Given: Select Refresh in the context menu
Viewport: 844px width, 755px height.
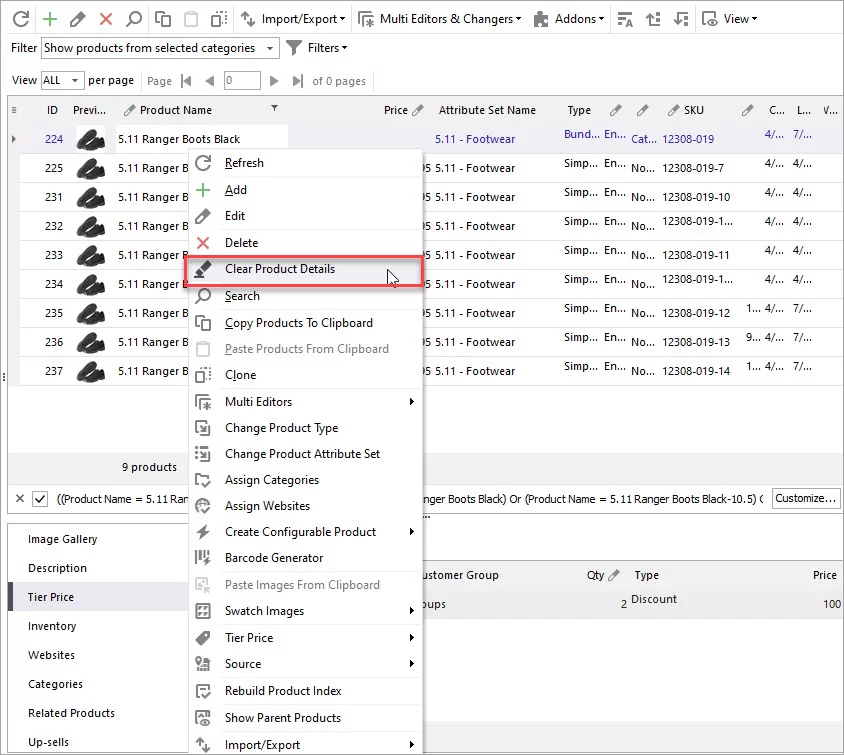Looking at the screenshot, I should pyautogui.click(x=305, y=163).
